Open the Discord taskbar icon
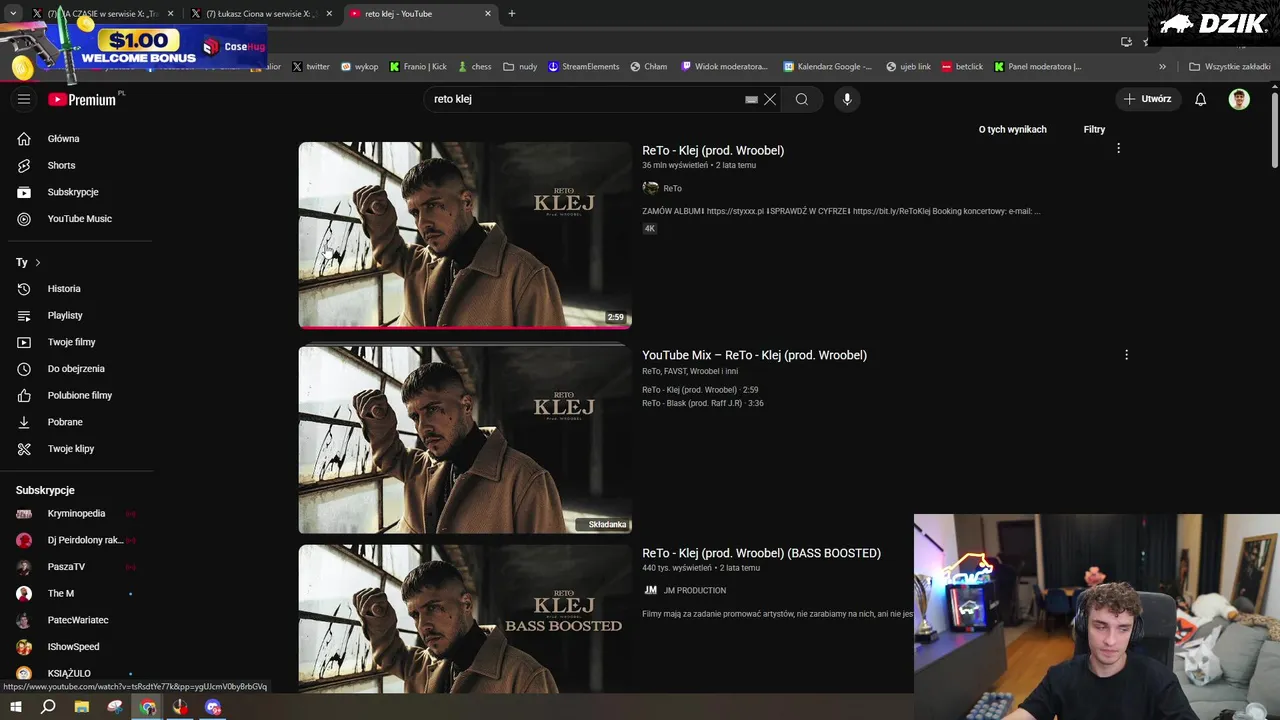This screenshot has width=1280, height=720. pyautogui.click(x=213, y=707)
